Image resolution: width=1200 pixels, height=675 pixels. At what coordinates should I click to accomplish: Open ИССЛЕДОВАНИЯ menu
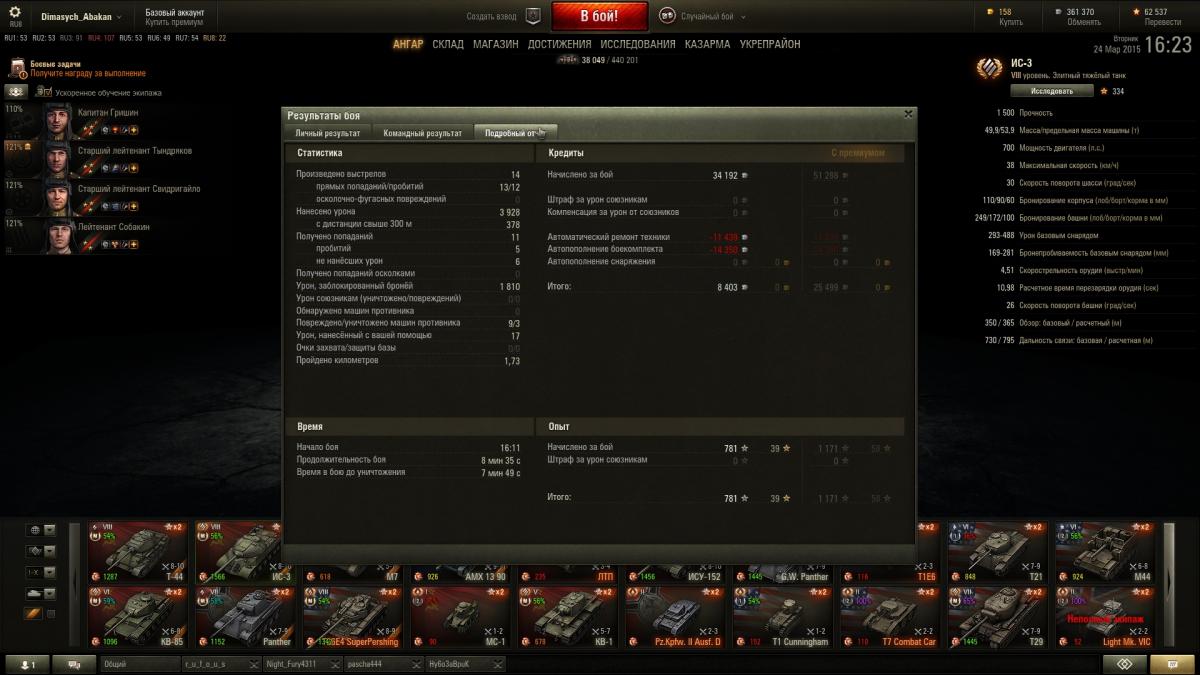[637, 45]
